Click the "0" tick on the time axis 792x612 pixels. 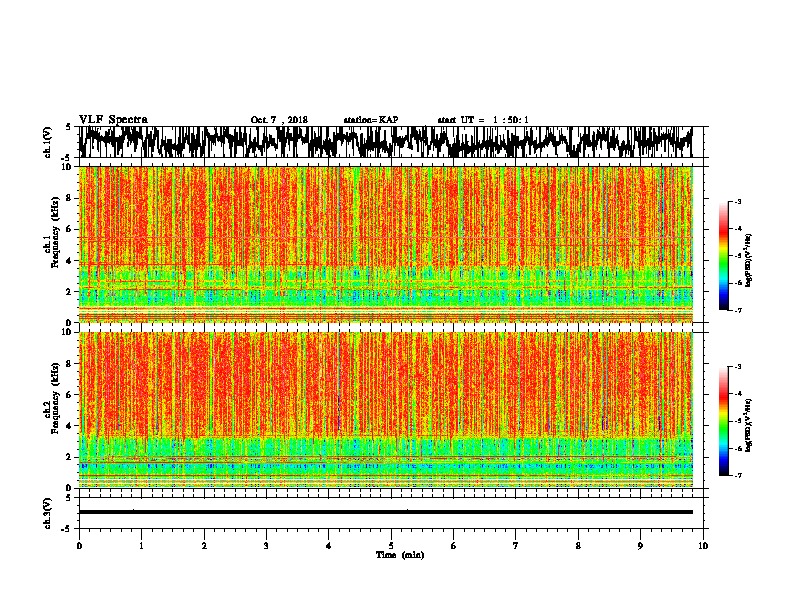click(79, 546)
